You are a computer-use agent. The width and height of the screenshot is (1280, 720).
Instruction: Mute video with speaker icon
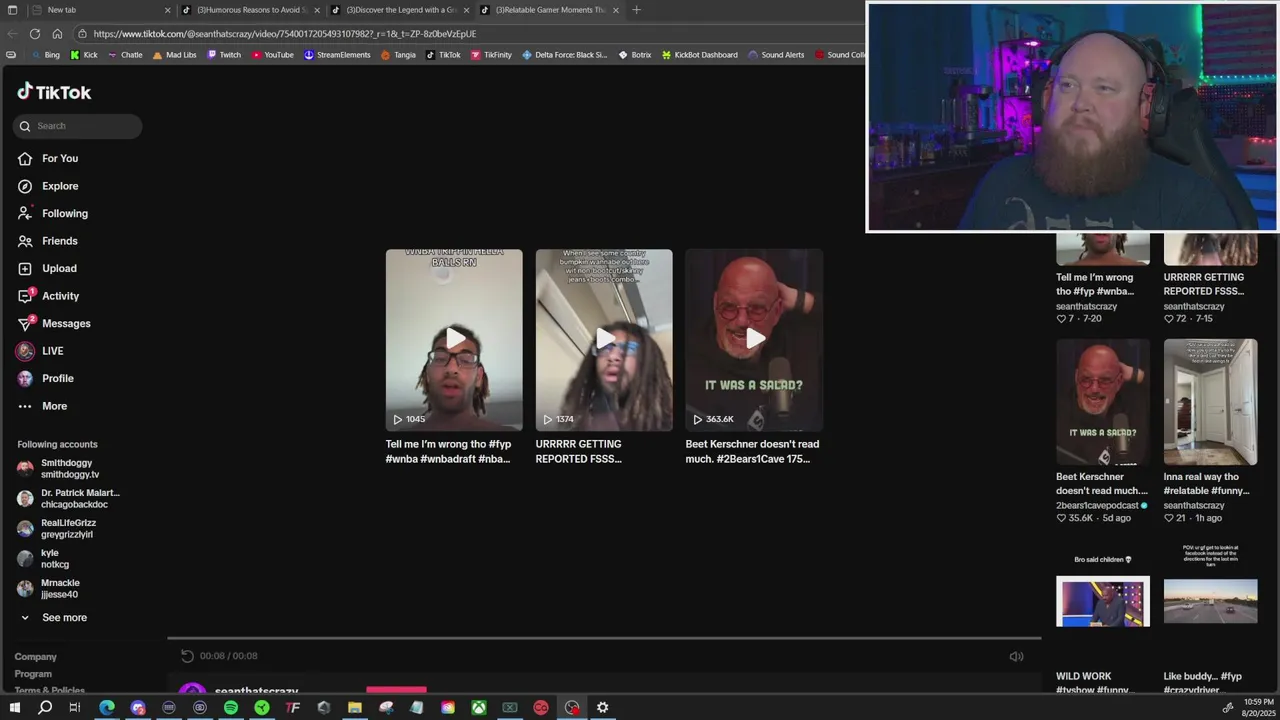[1016, 656]
